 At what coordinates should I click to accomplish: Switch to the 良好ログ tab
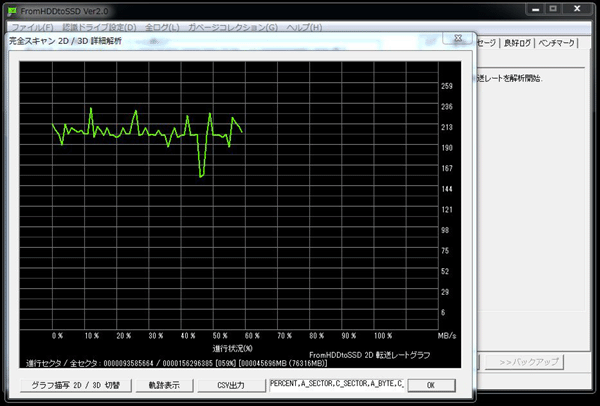(517, 43)
